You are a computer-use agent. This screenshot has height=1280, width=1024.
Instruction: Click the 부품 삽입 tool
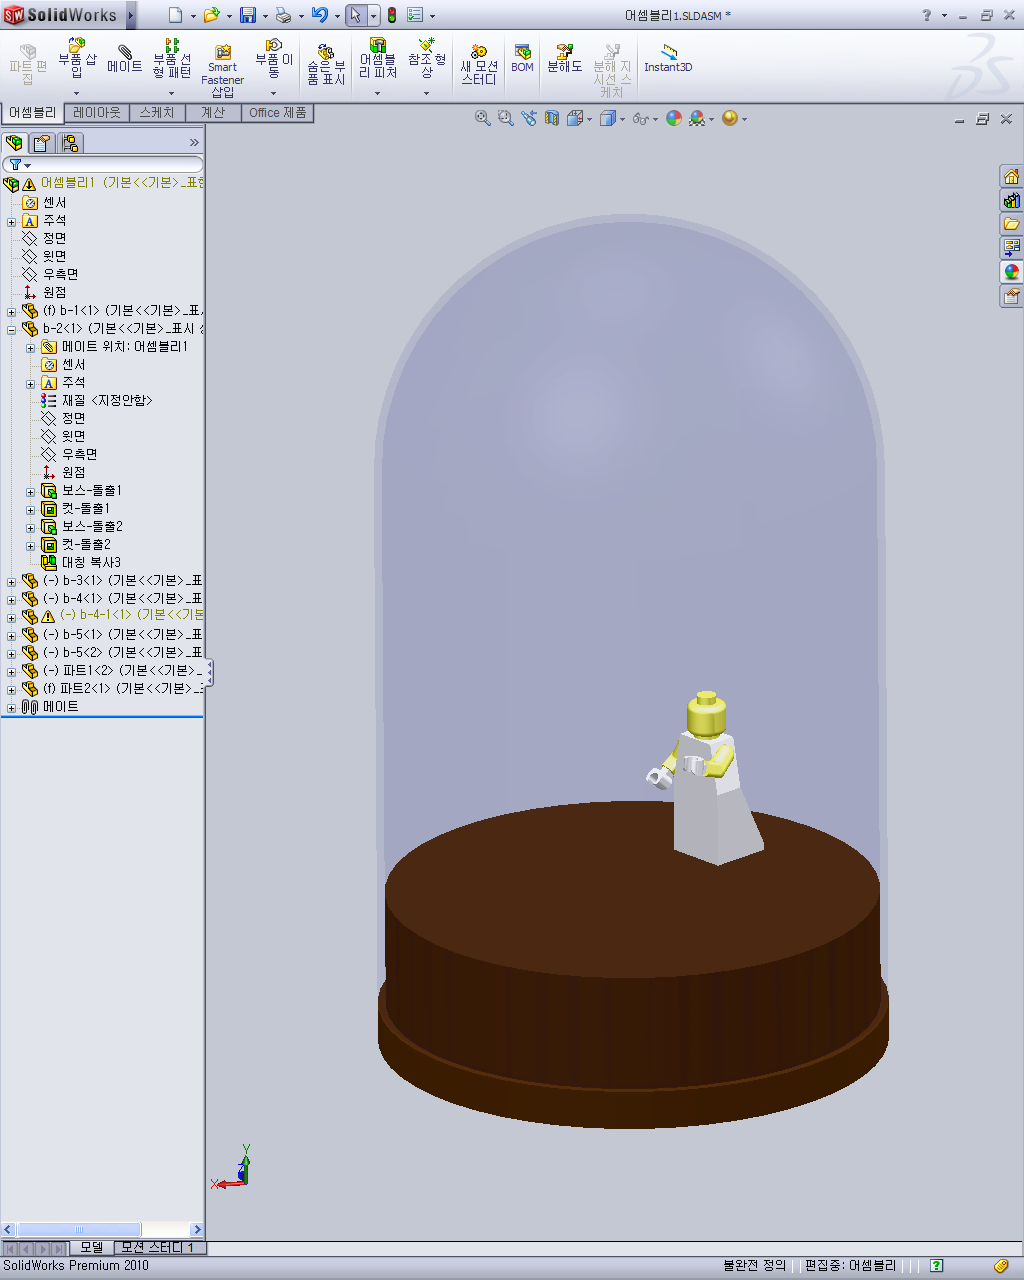(x=77, y=59)
